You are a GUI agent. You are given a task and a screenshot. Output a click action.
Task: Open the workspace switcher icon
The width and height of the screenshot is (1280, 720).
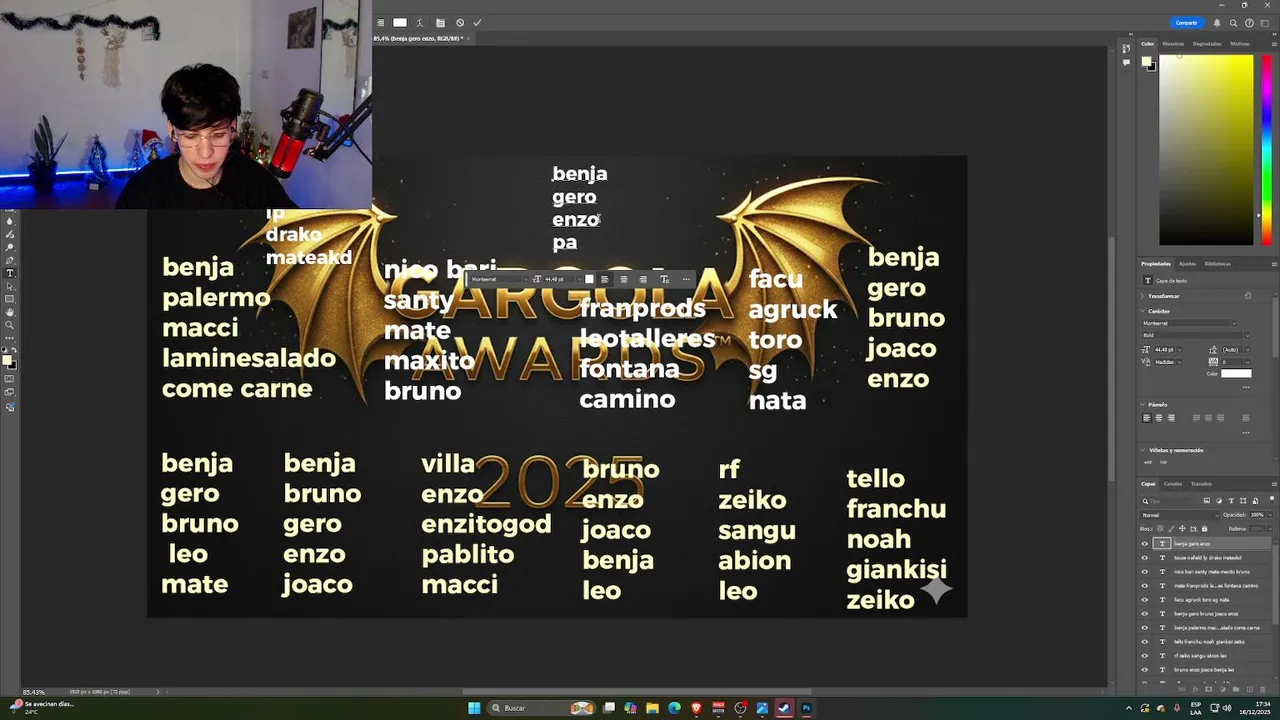1264,23
